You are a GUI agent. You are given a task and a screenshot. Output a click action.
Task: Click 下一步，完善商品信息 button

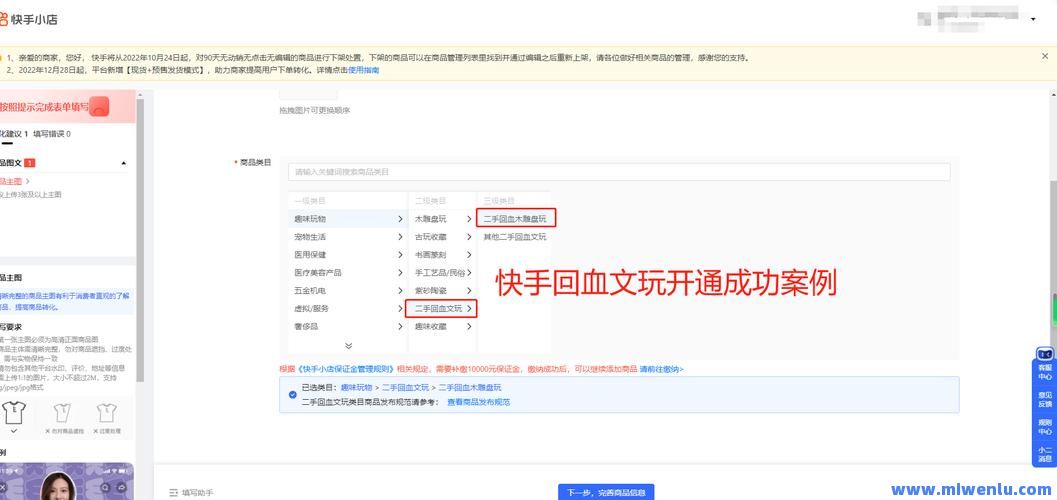click(x=606, y=493)
